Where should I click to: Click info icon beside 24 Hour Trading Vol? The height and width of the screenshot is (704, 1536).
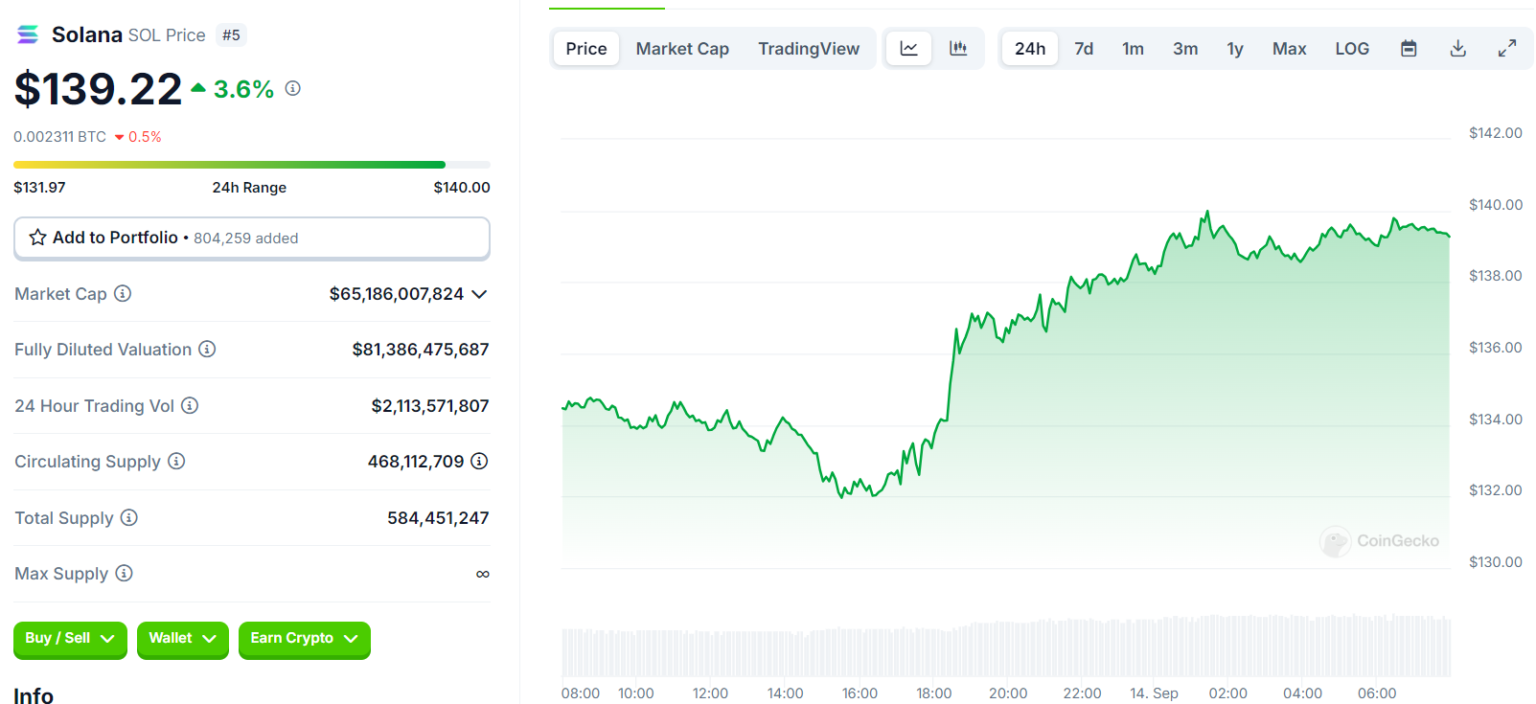point(189,406)
